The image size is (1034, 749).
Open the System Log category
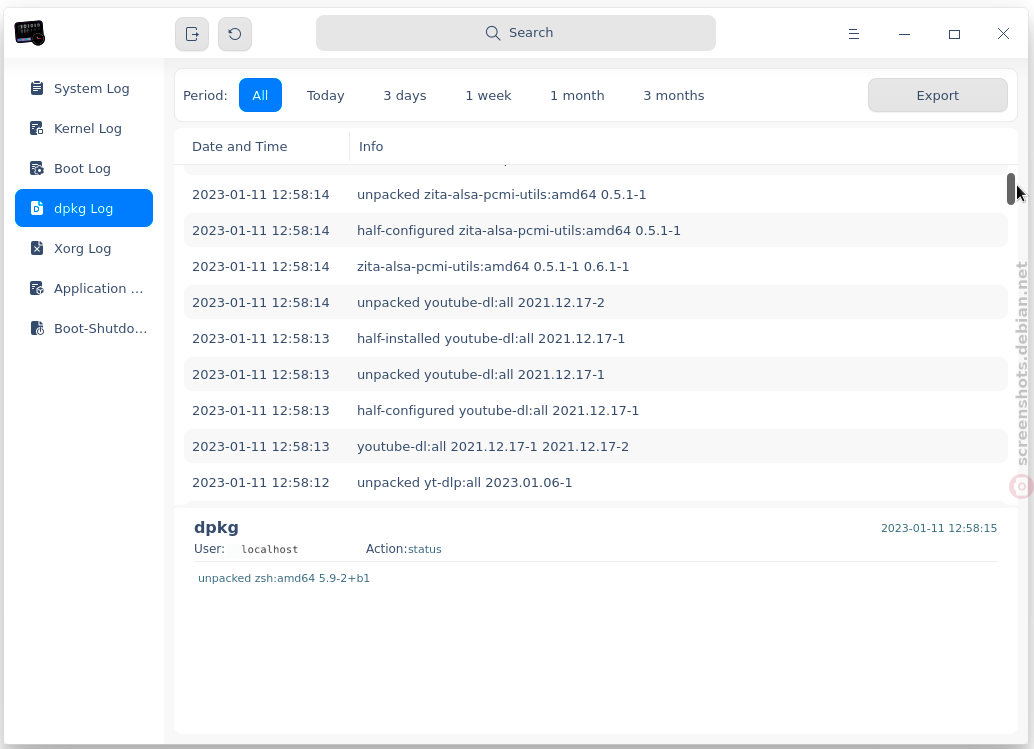[84, 88]
